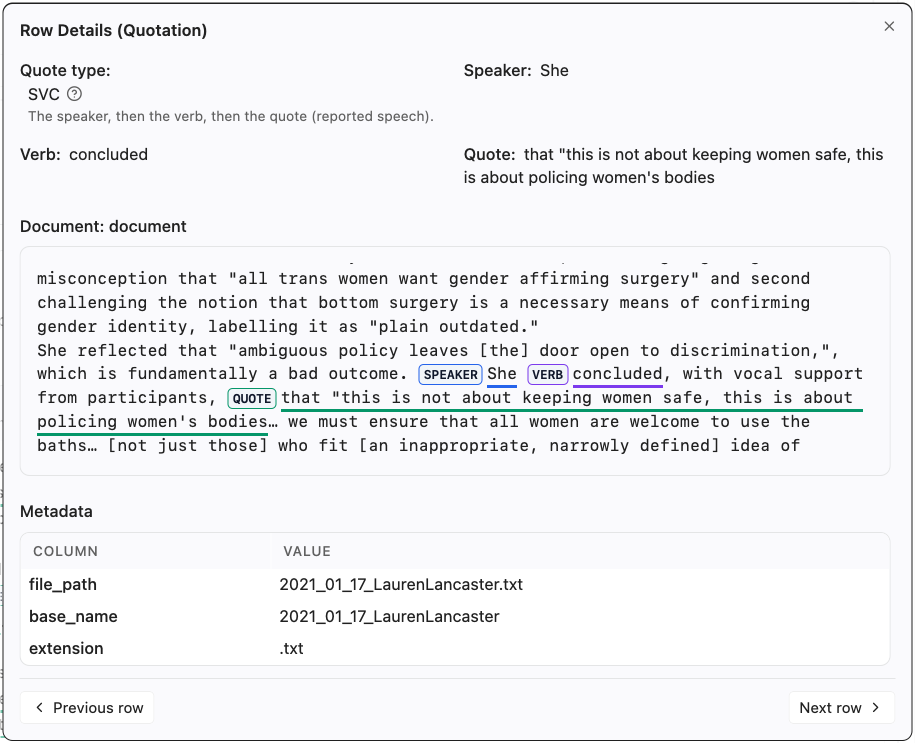Viewport: 915px width, 743px height.
Task: Click the QUOTE tag in the document
Action: pos(252,399)
